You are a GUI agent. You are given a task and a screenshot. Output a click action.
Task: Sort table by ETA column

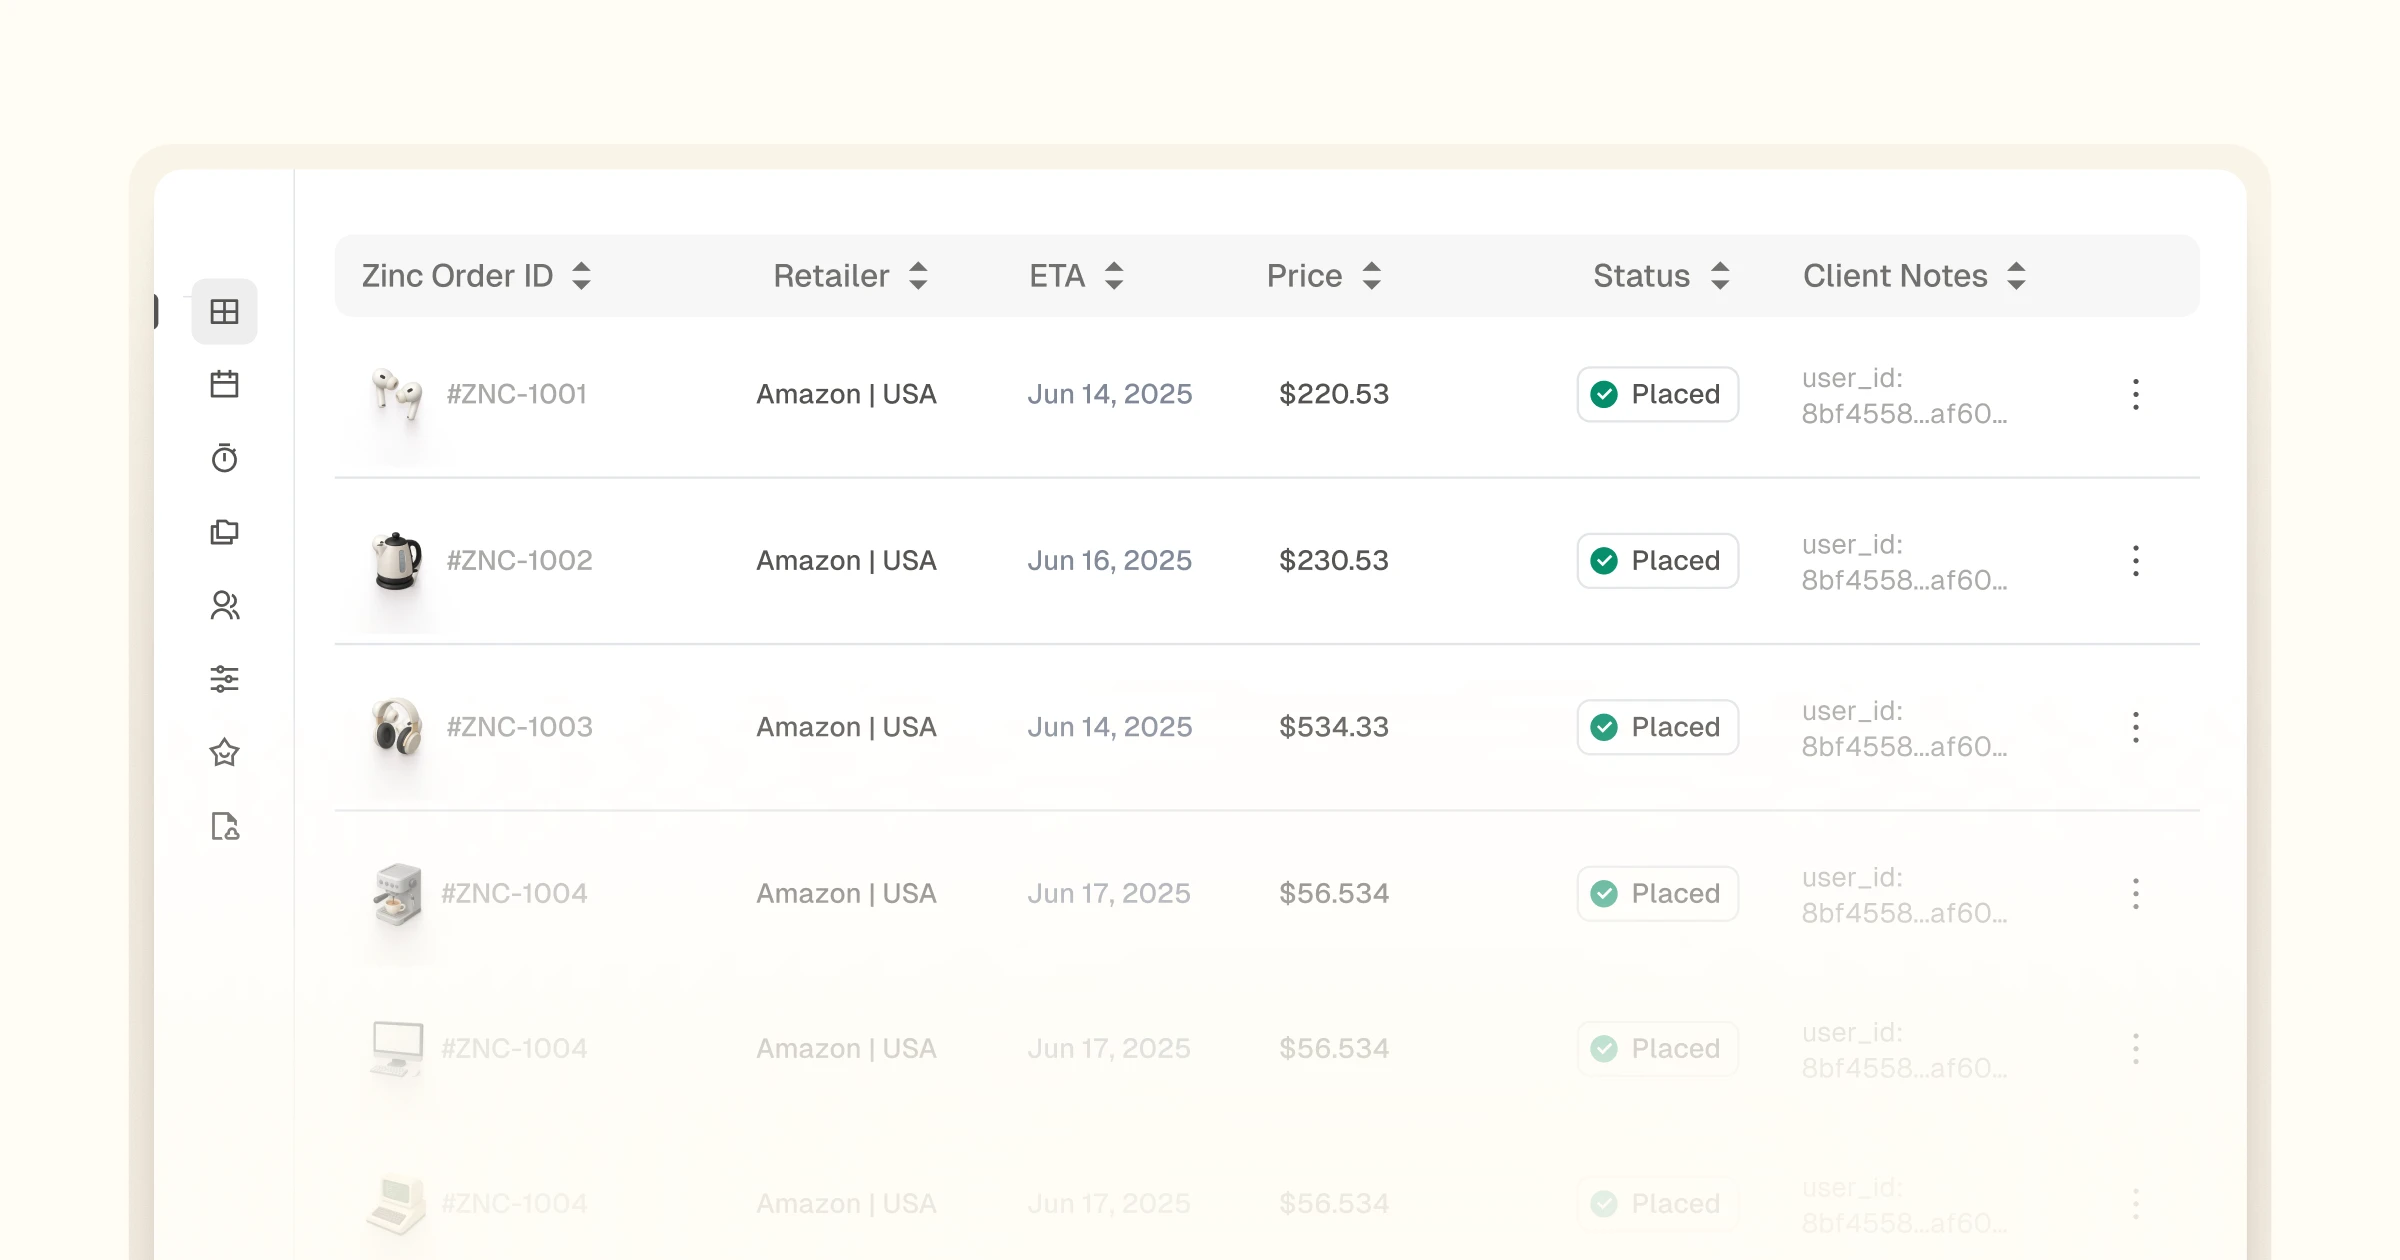(1113, 276)
